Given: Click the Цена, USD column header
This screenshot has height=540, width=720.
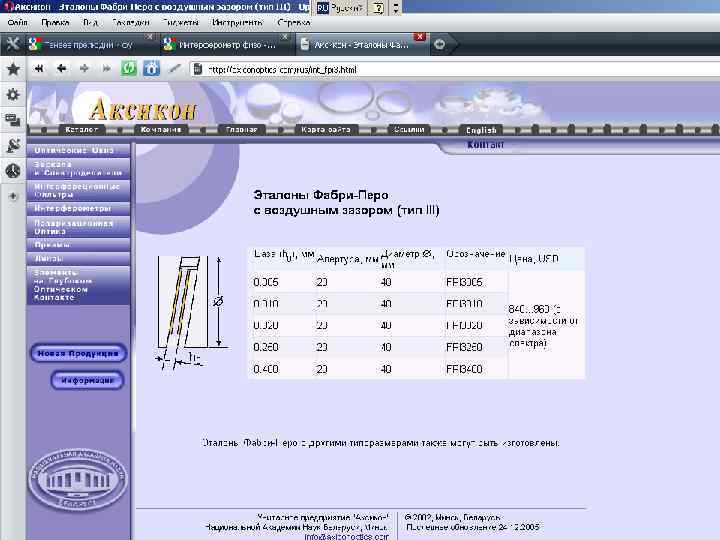Looking at the screenshot, I should pyautogui.click(x=534, y=259).
